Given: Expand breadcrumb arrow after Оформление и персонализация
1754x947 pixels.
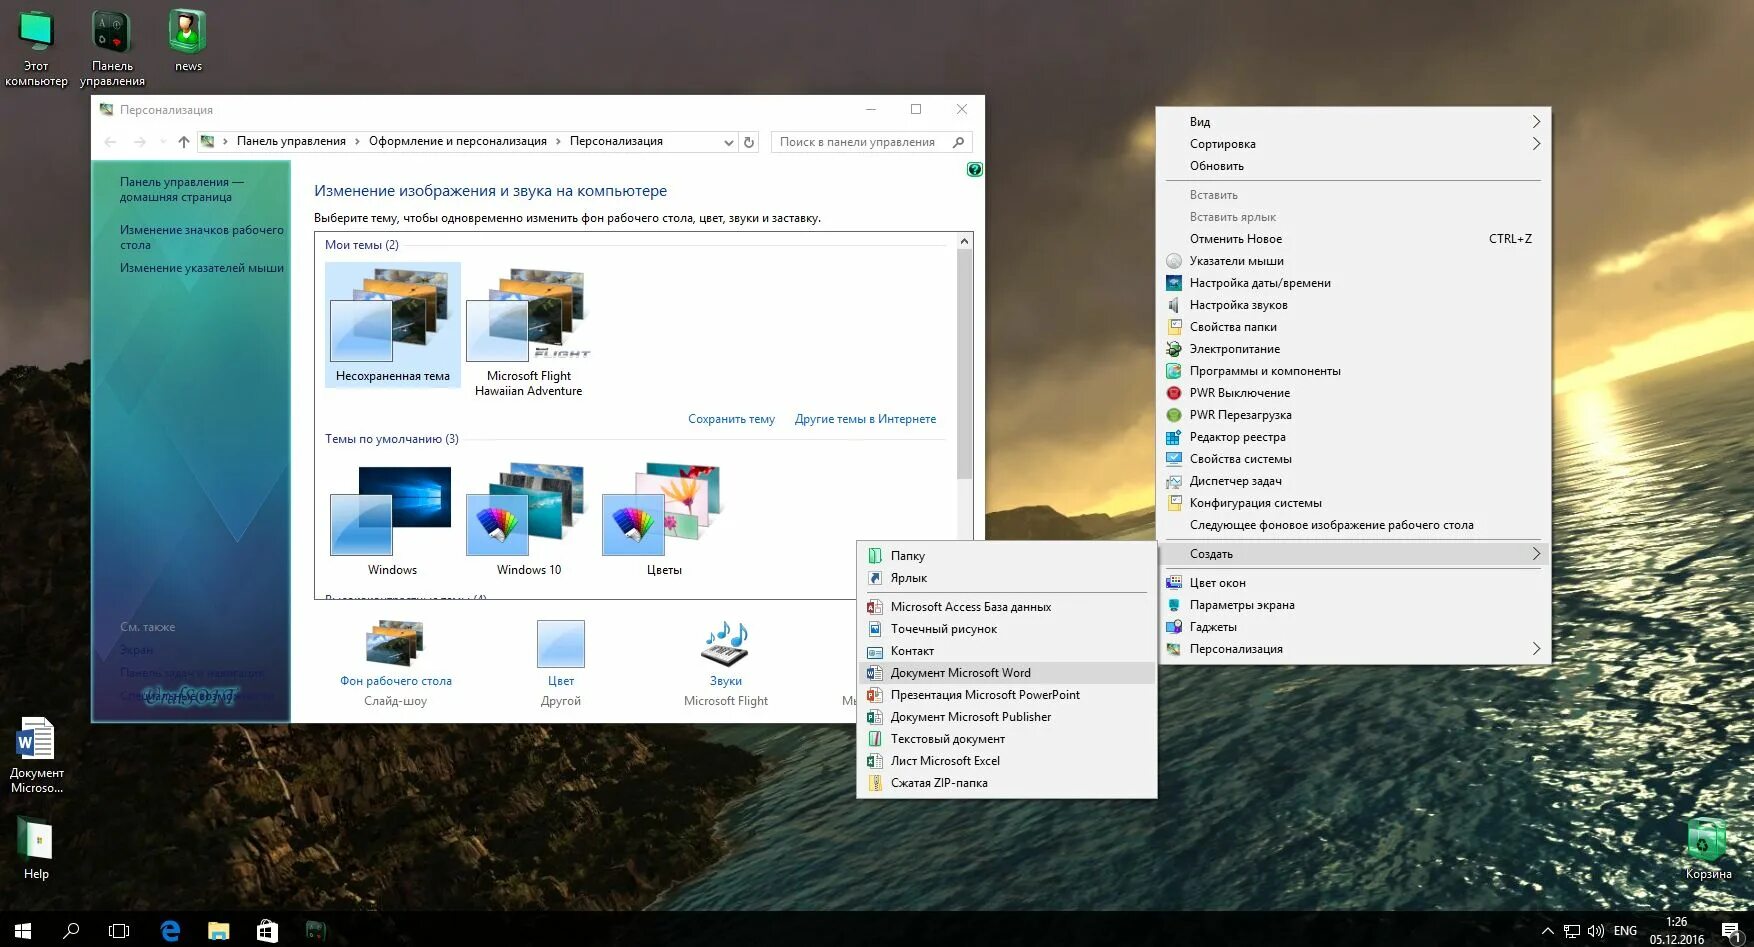Looking at the screenshot, I should [558, 142].
